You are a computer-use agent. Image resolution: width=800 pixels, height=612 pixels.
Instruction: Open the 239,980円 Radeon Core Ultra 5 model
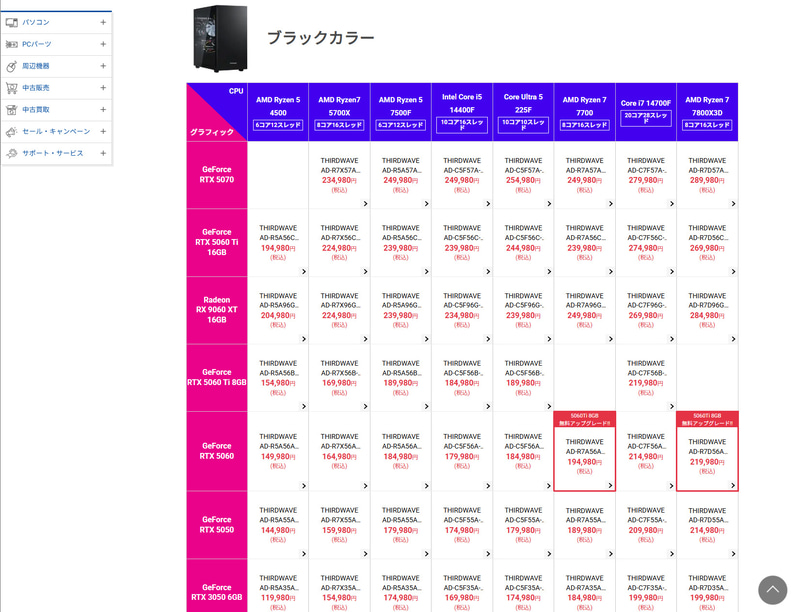[523, 310]
